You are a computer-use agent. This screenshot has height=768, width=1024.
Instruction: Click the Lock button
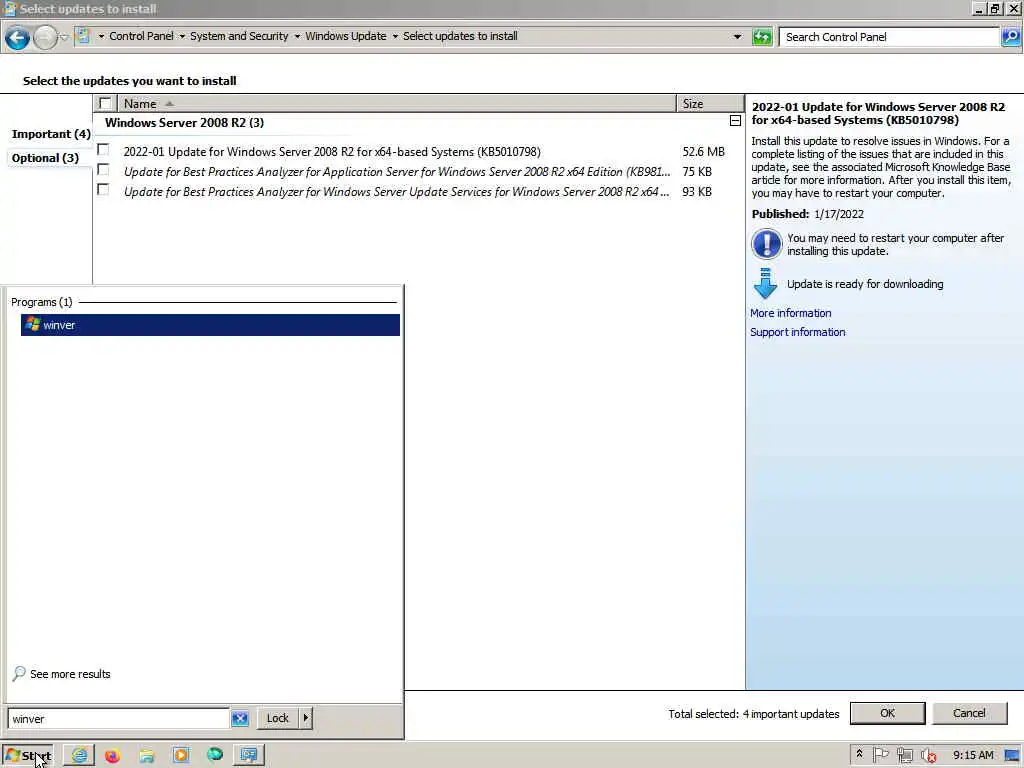(x=278, y=718)
